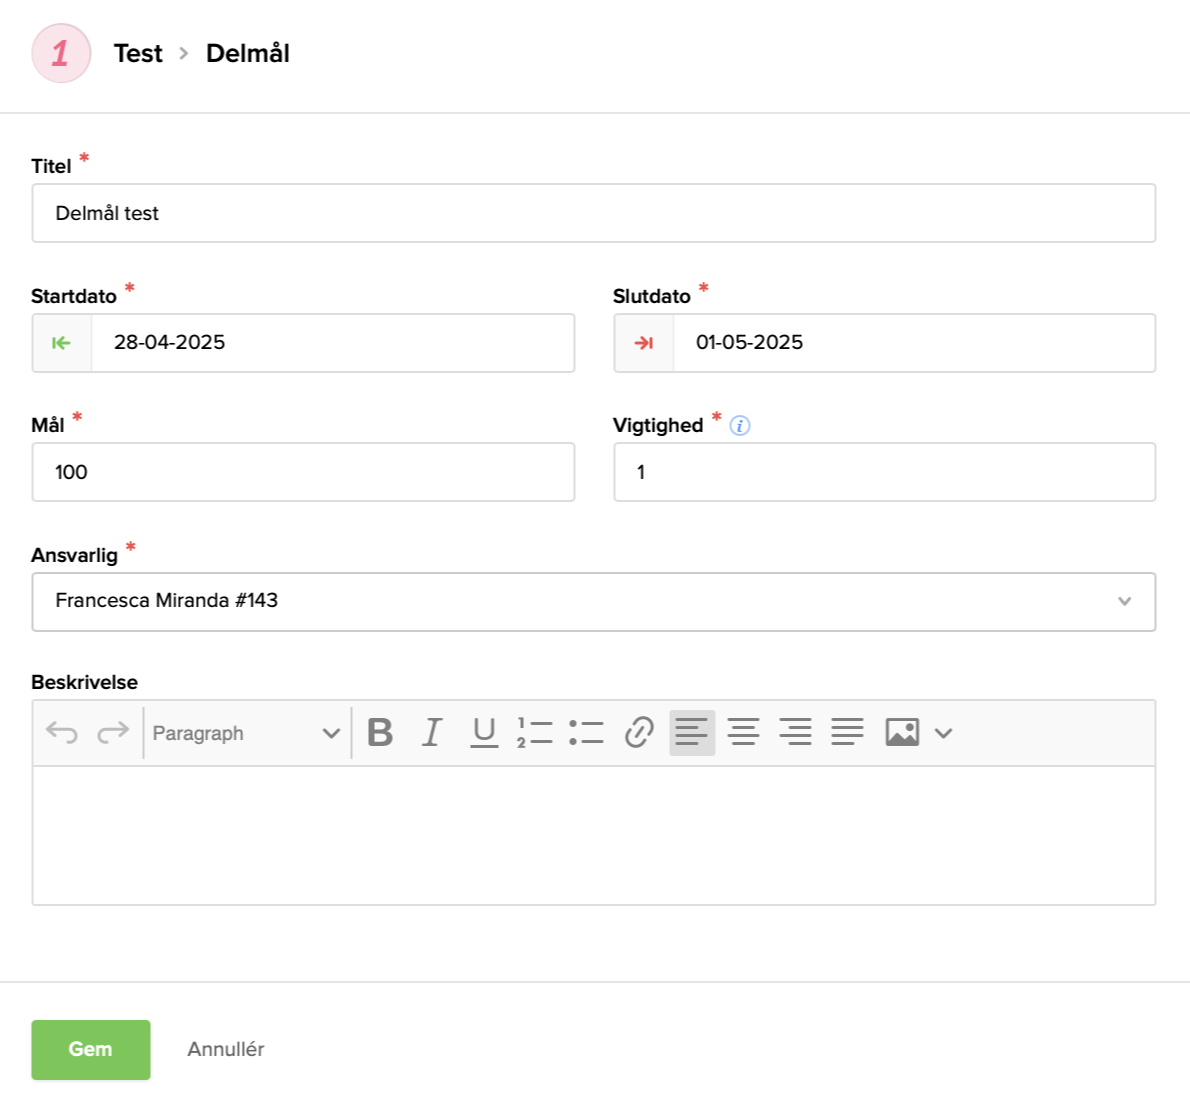Click the green Gem button
1190x1106 pixels.
click(91, 1049)
